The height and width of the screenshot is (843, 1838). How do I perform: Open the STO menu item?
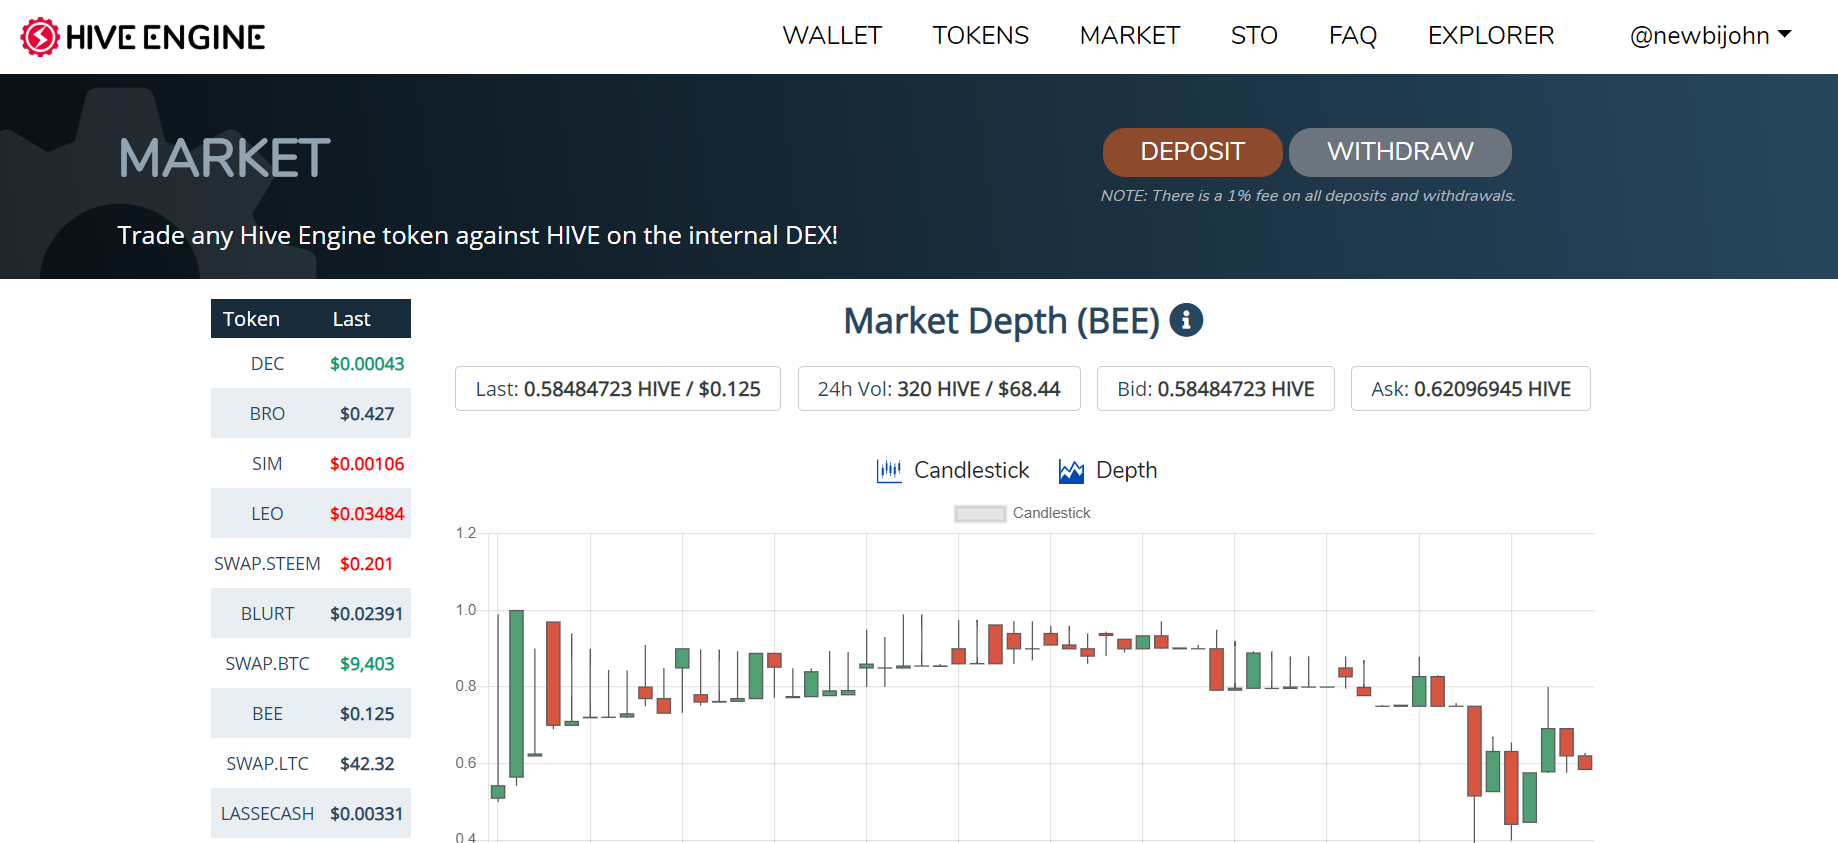(x=1254, y=36)
